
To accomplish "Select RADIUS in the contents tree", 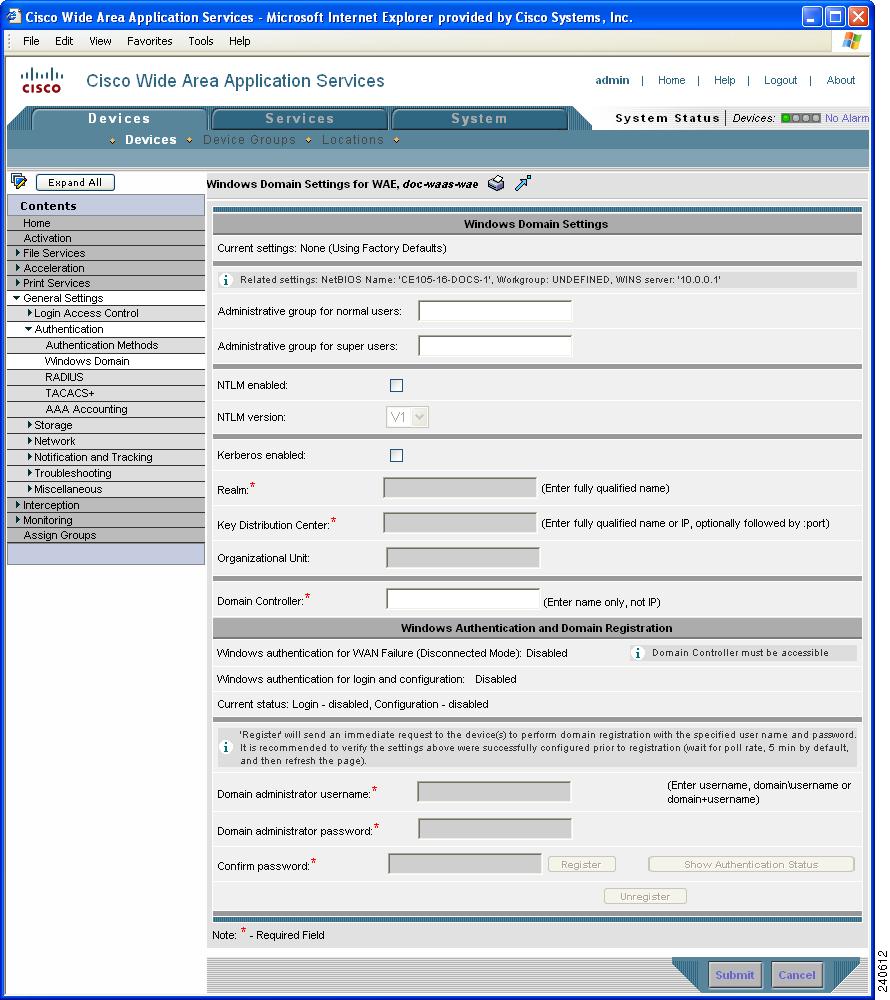I will pos(64,377).
